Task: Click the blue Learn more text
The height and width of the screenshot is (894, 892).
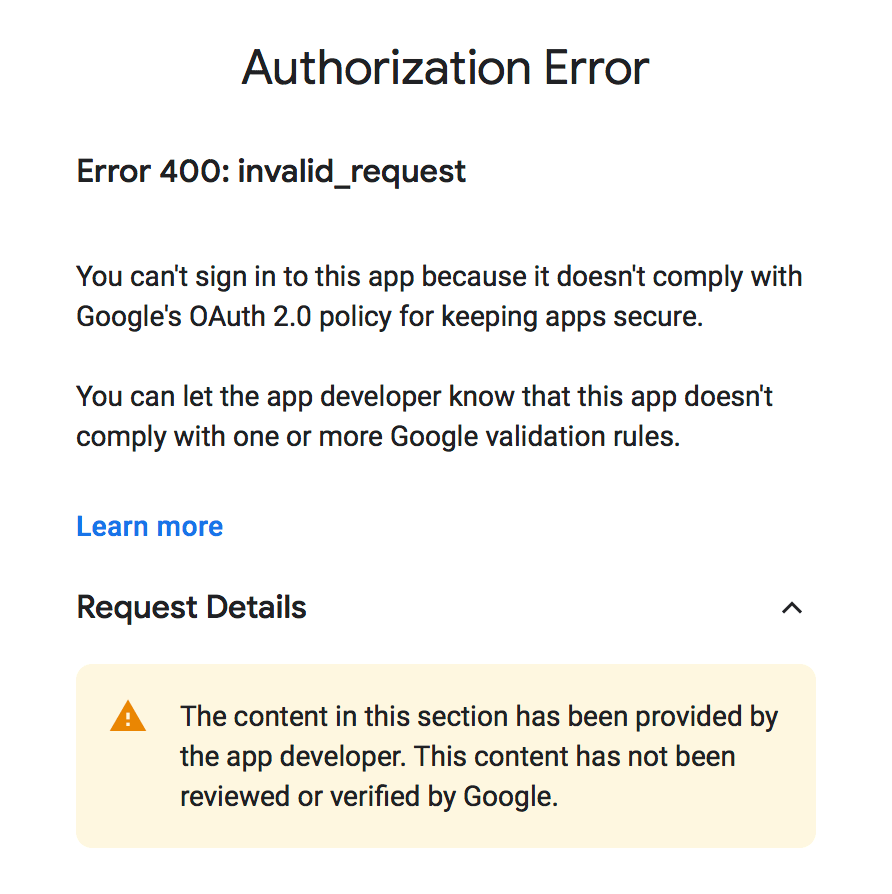Action: coord(148,526)
